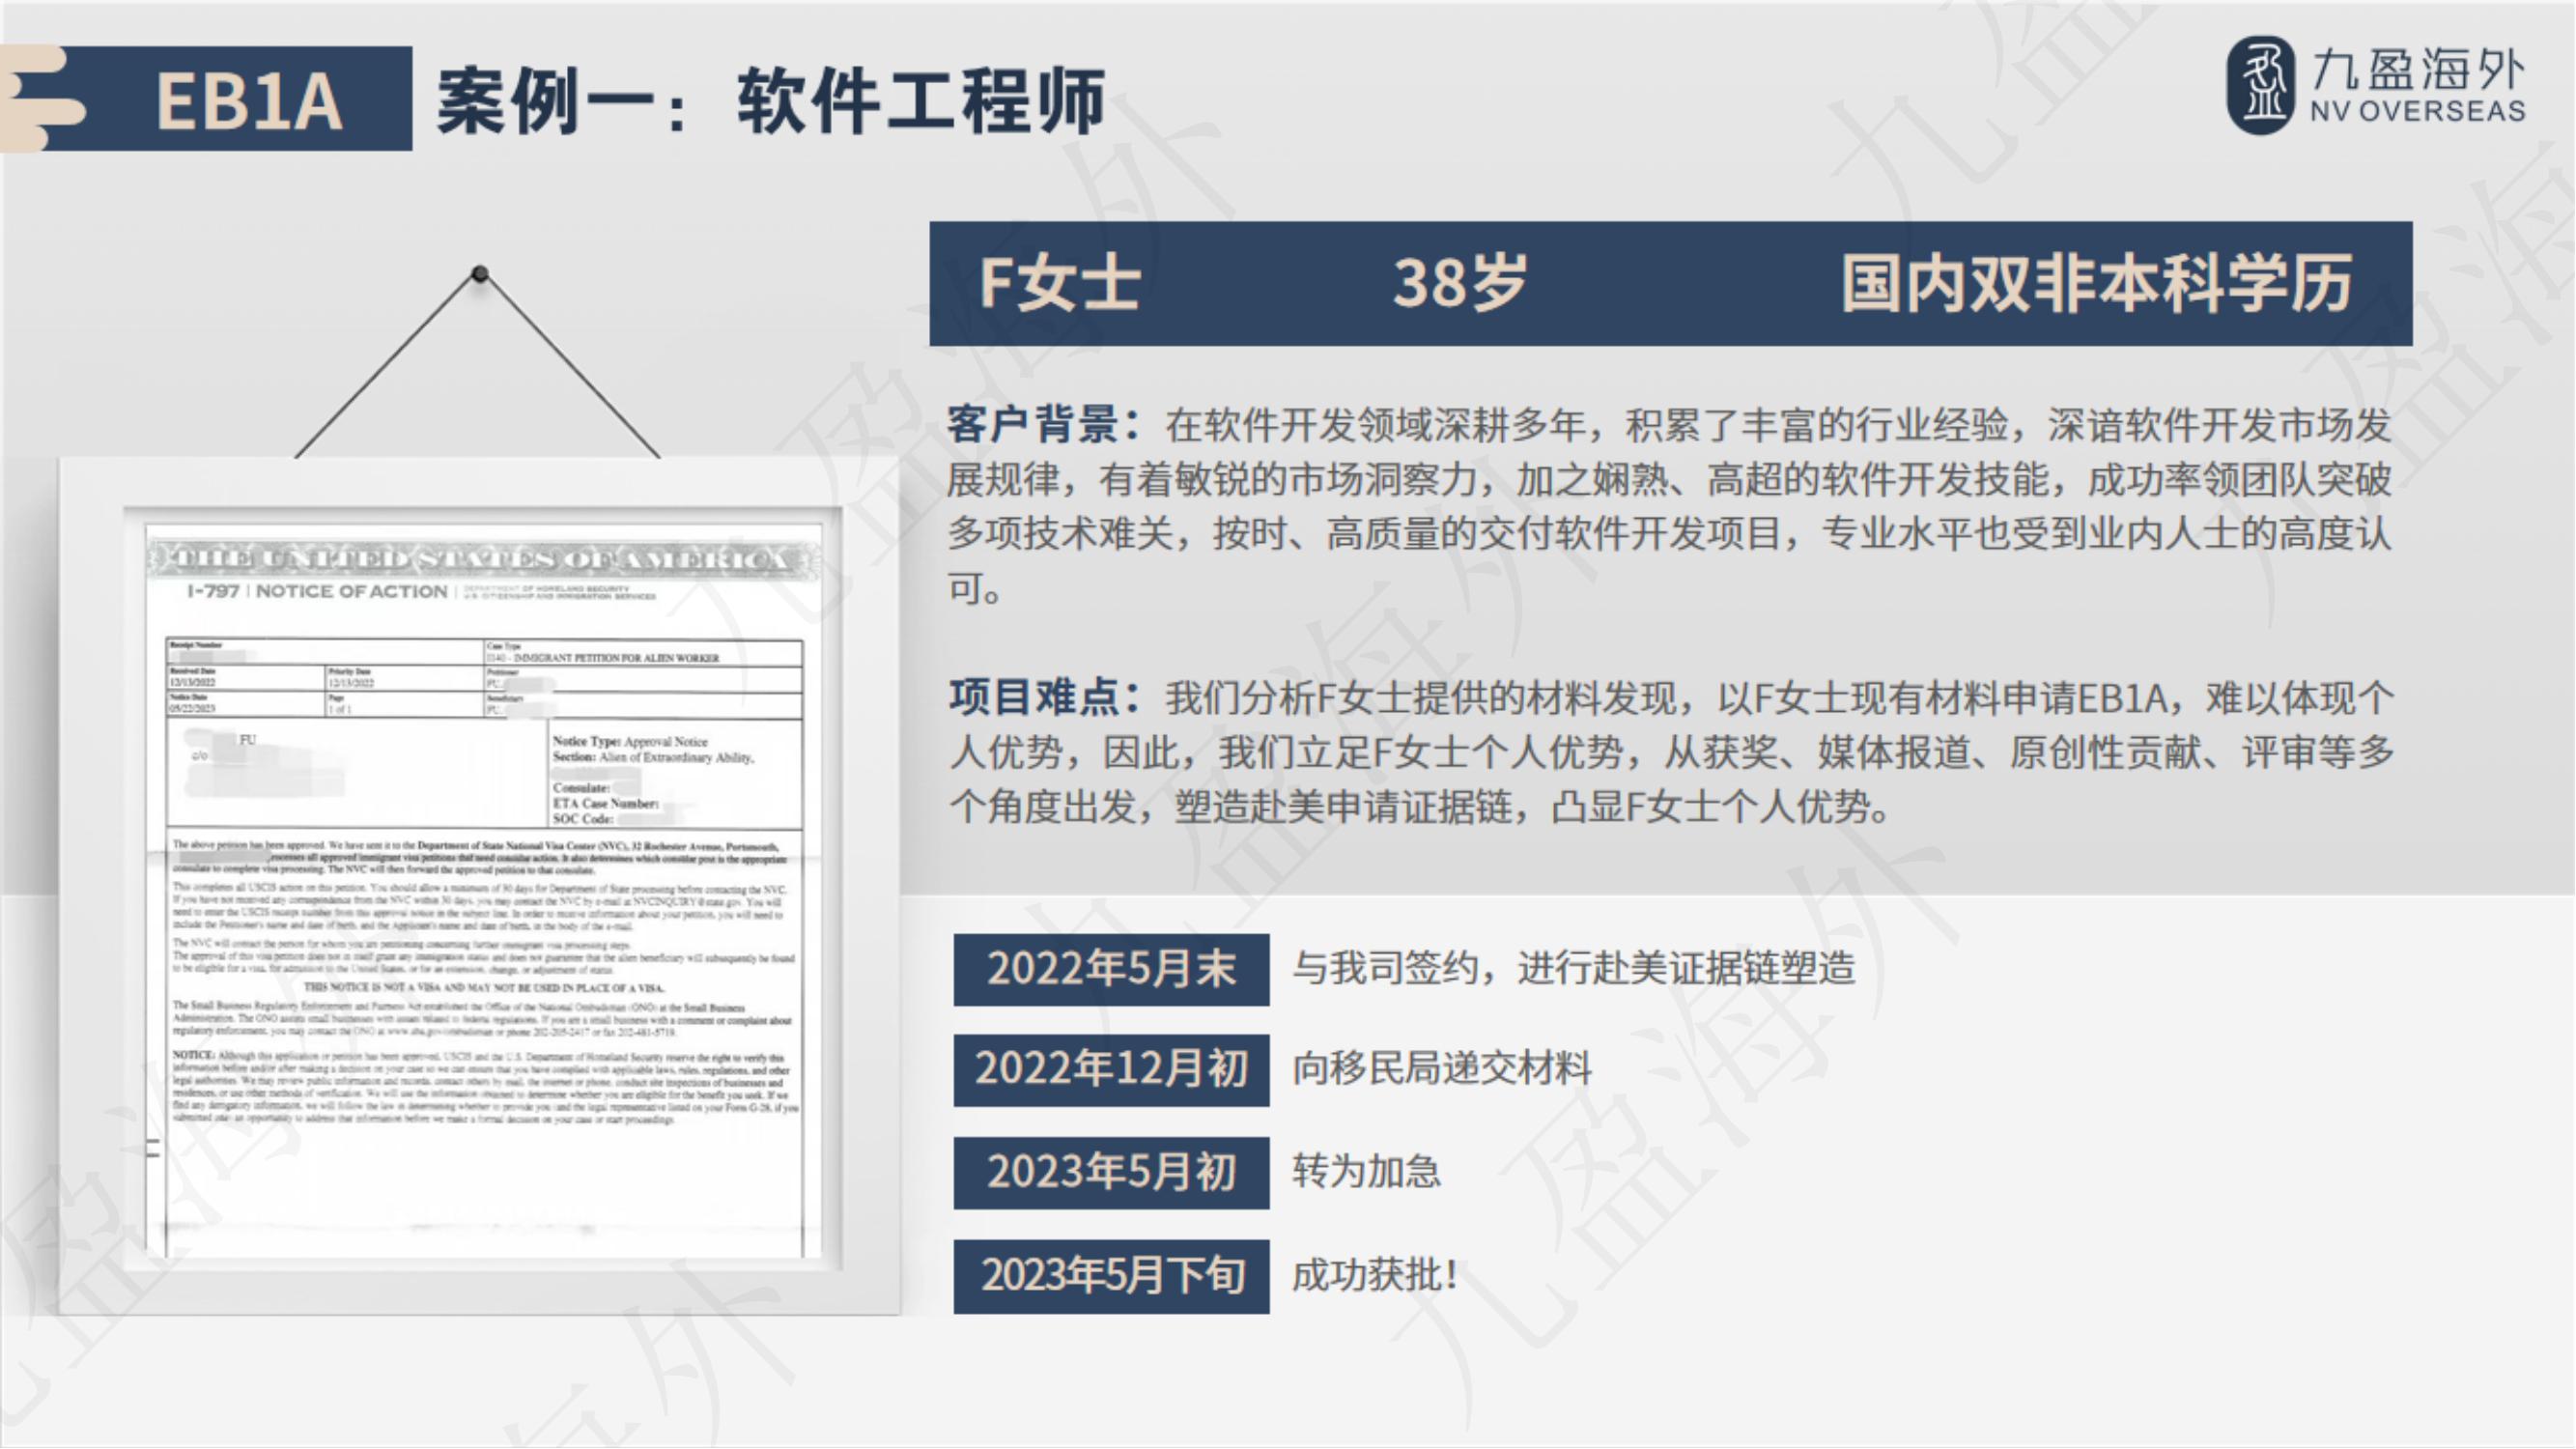The image size is (2576, 1449).
Task: Click the THE UNITED STATES OF AMERICA banner
Action: [x=482, y=559]
